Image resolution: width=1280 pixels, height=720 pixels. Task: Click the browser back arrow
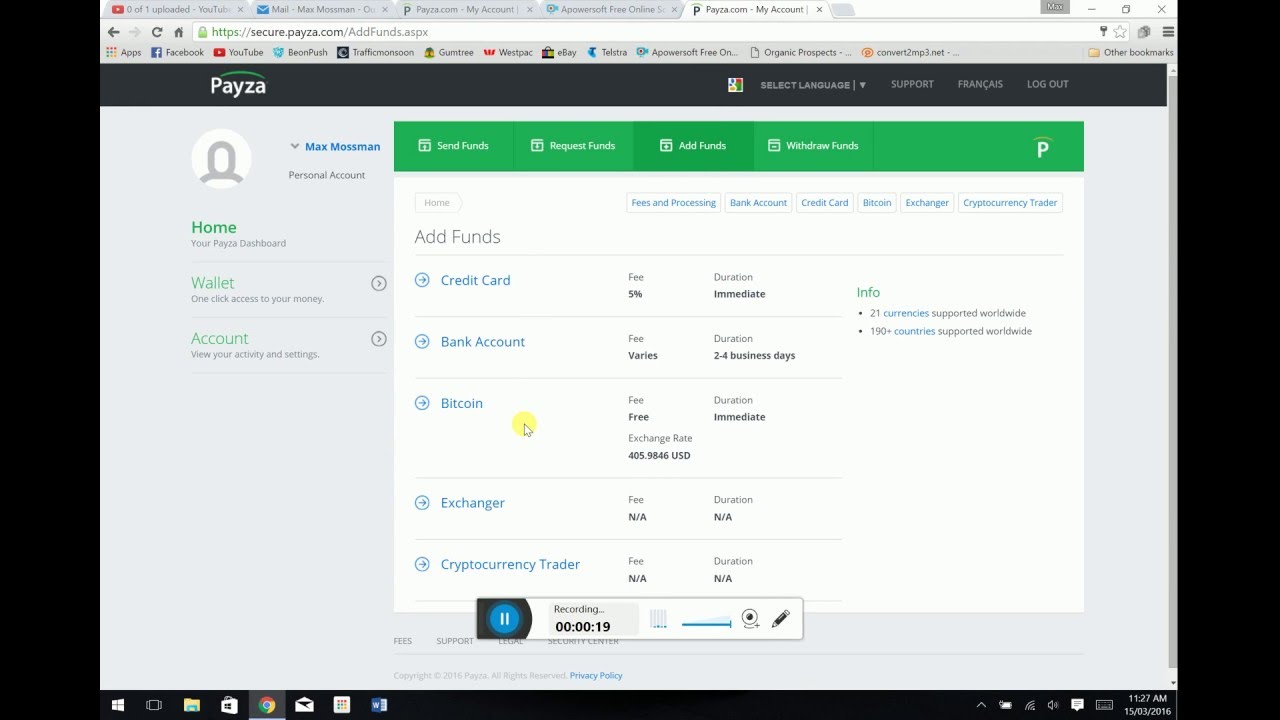(113, 32)
